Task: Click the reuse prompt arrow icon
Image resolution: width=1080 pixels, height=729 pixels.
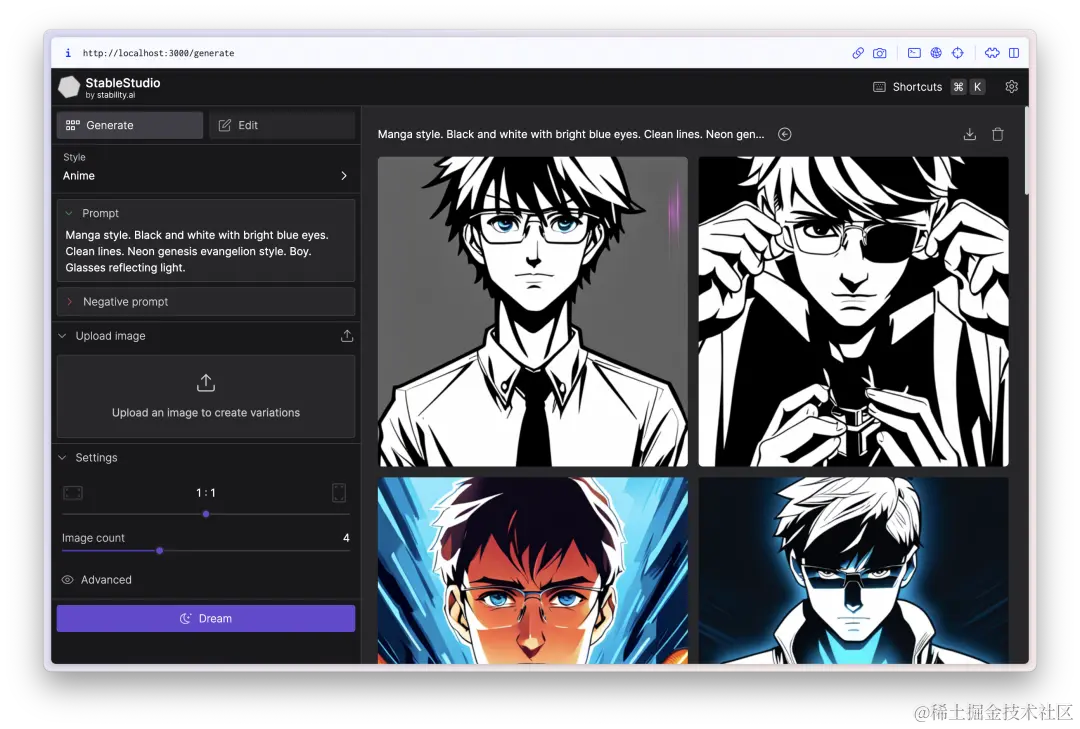Action: click(785, 134)
